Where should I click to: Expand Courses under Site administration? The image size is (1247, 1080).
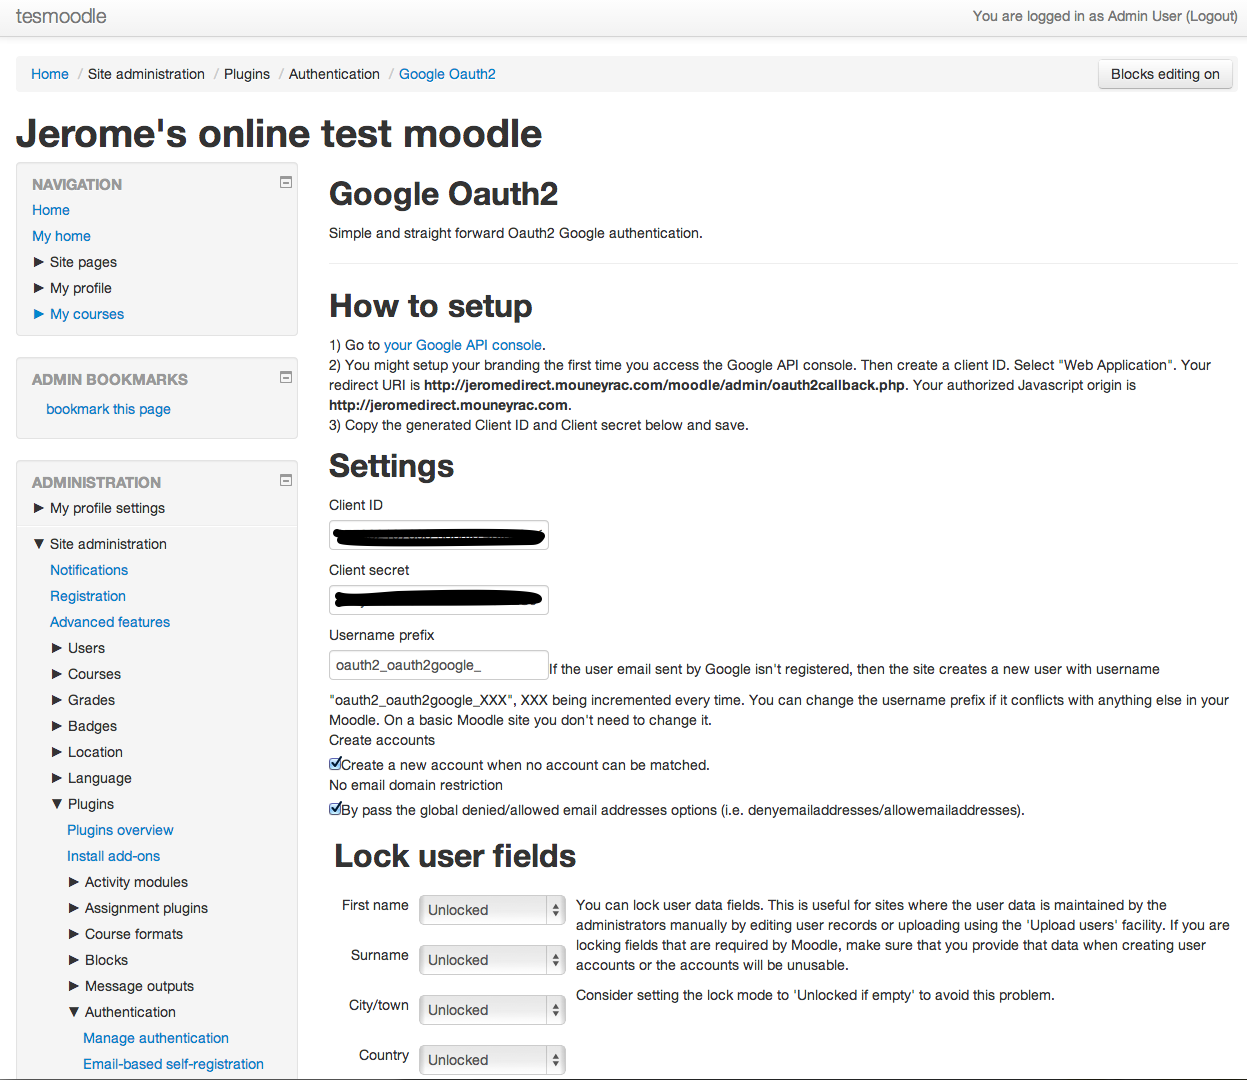point(57,674)
